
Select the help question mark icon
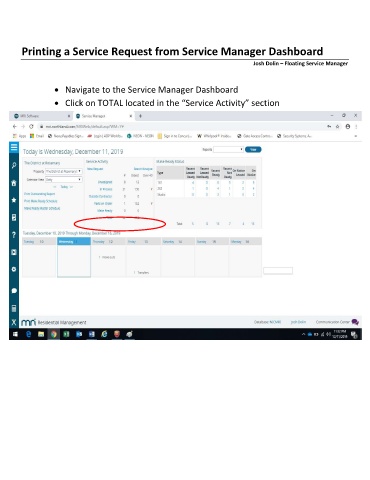[x=14, y=235]
